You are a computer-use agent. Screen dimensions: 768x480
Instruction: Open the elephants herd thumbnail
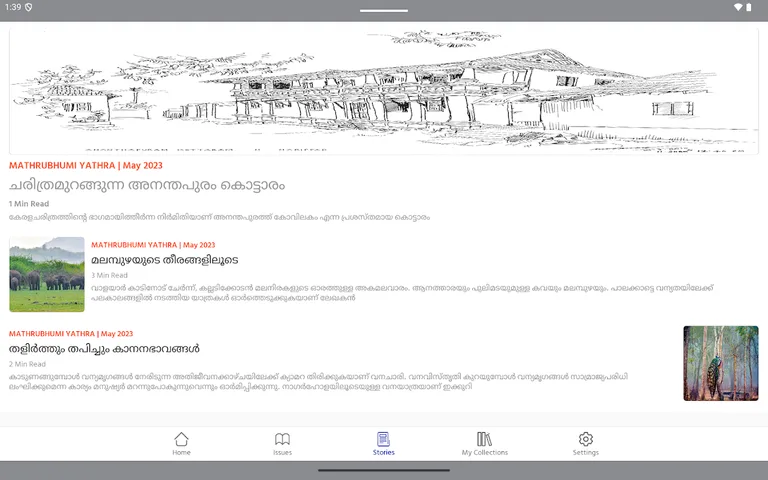coord(47,274)
